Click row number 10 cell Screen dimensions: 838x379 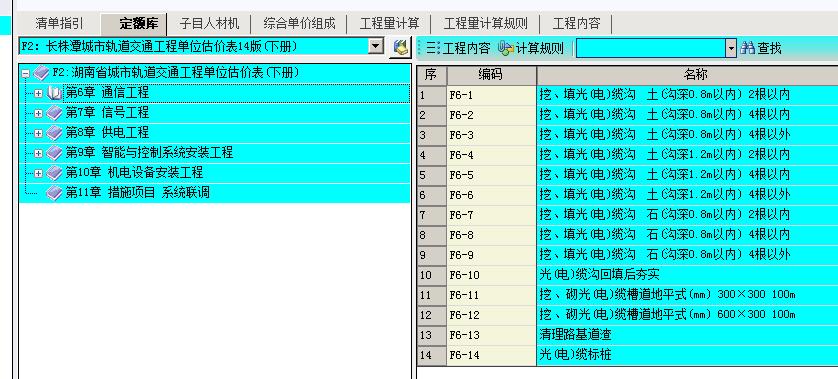coord(431,275)
